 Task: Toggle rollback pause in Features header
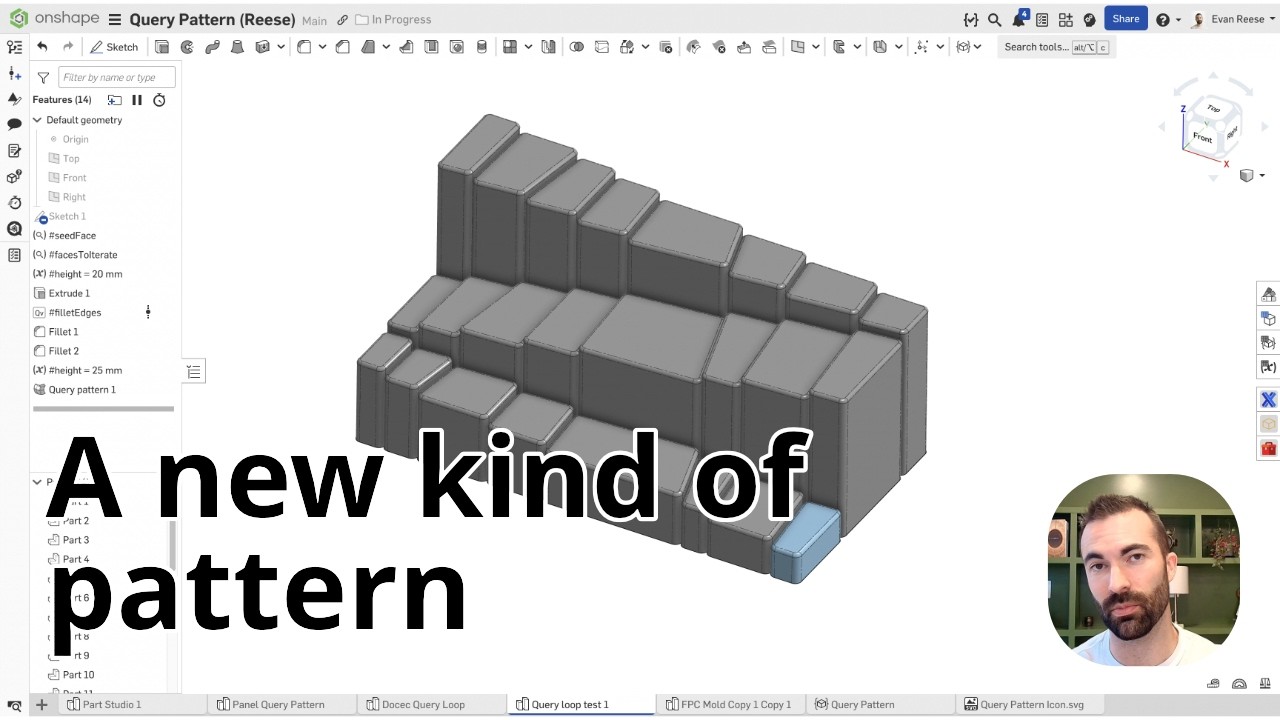tap(137, 100)
